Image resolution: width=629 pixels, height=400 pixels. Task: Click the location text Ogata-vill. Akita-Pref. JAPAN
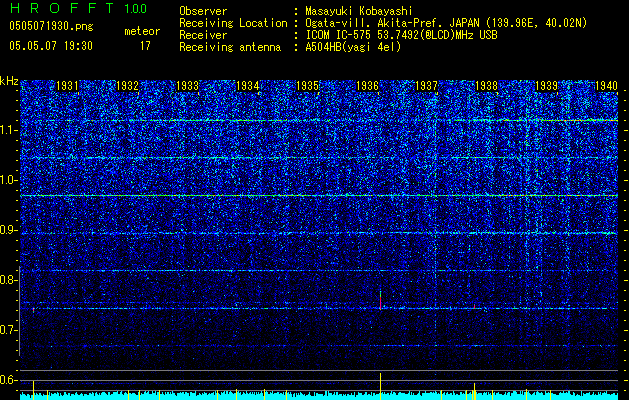click(392, 23)
